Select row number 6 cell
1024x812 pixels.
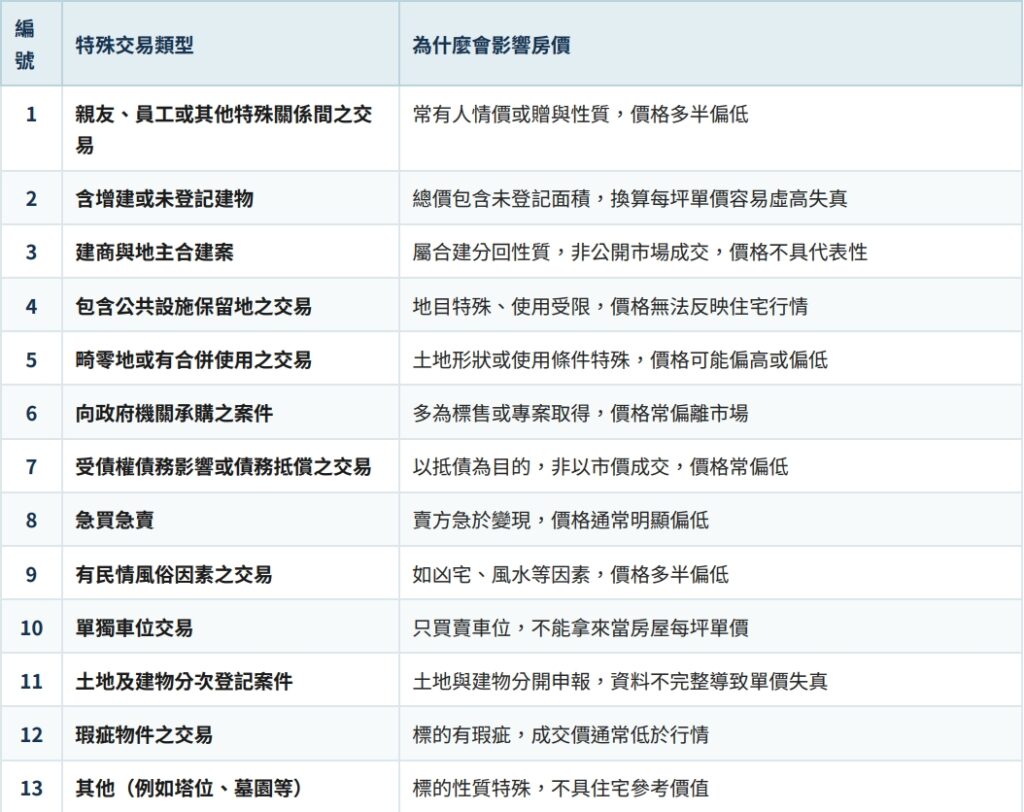(x=31, y=413)
